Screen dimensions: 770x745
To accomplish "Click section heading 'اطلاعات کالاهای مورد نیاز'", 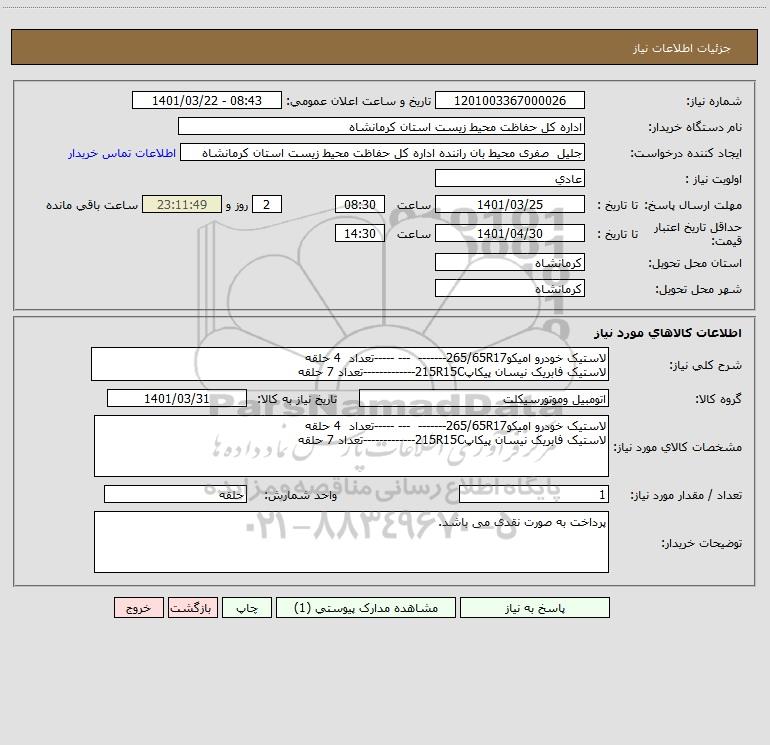I will pos(668,333).
